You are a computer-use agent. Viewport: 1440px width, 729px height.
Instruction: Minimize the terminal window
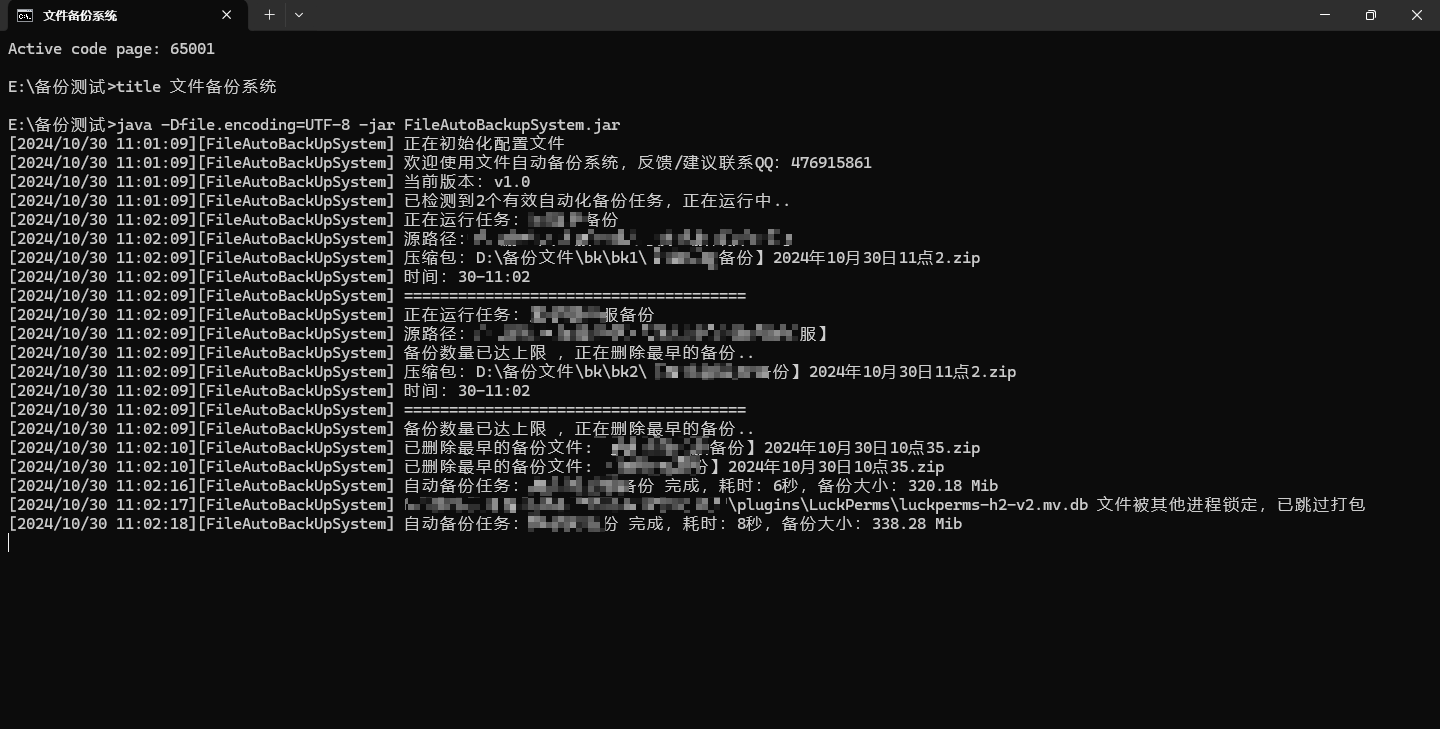pyautogui.click(x=1325, y=15)
